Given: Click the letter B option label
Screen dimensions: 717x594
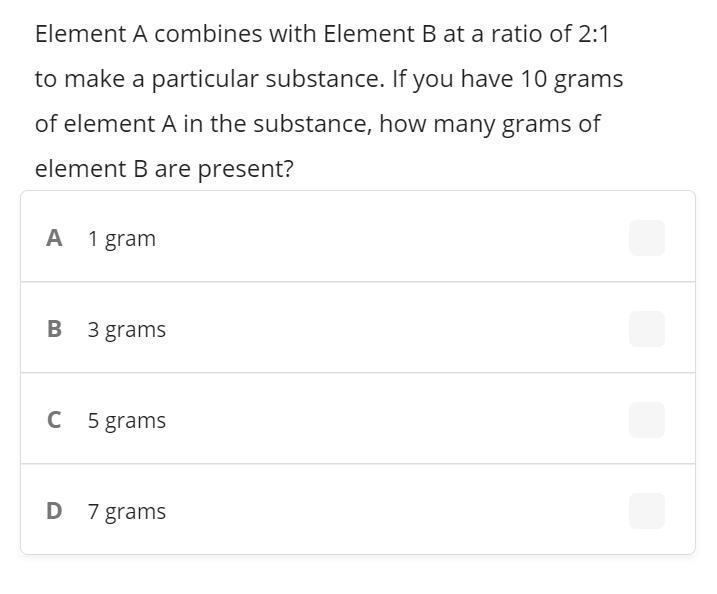Looking at the screenshot, I should coord(54,329).
